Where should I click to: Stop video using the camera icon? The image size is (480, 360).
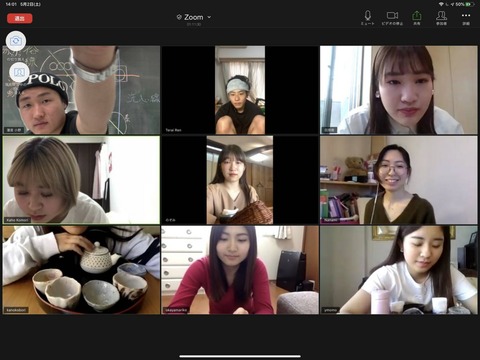tap(392, 18)
